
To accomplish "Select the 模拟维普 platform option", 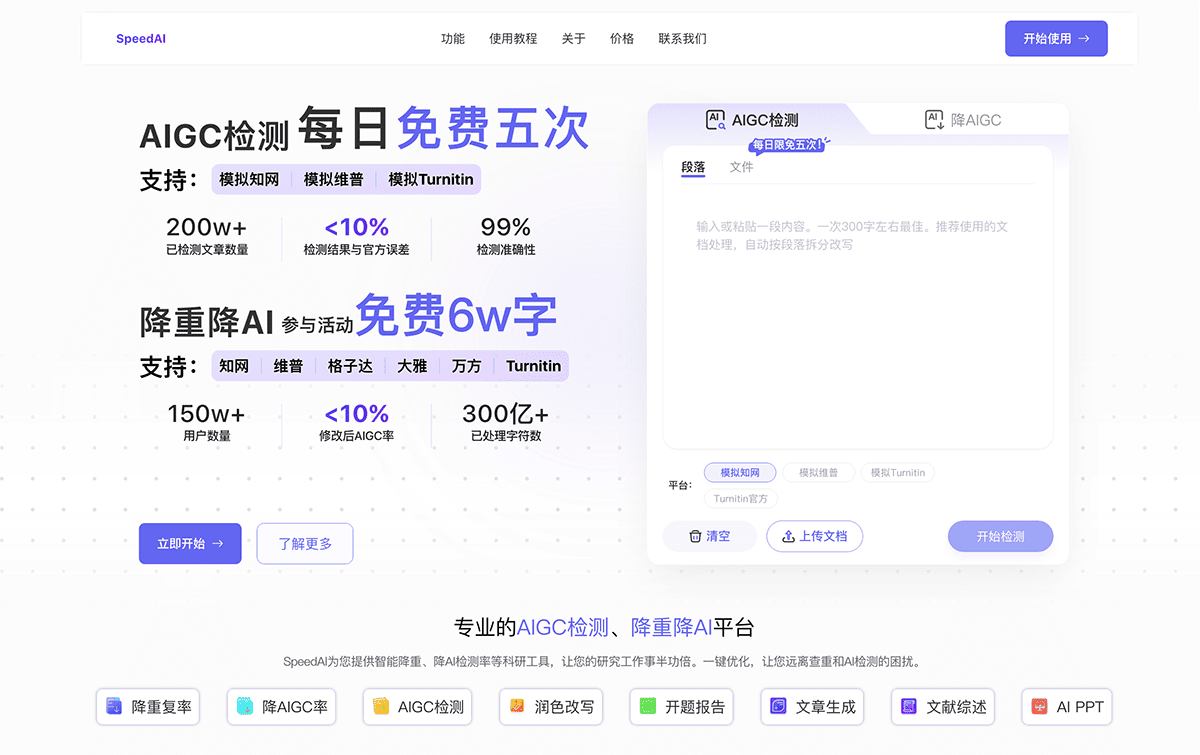I will click(x=818, y=473).
